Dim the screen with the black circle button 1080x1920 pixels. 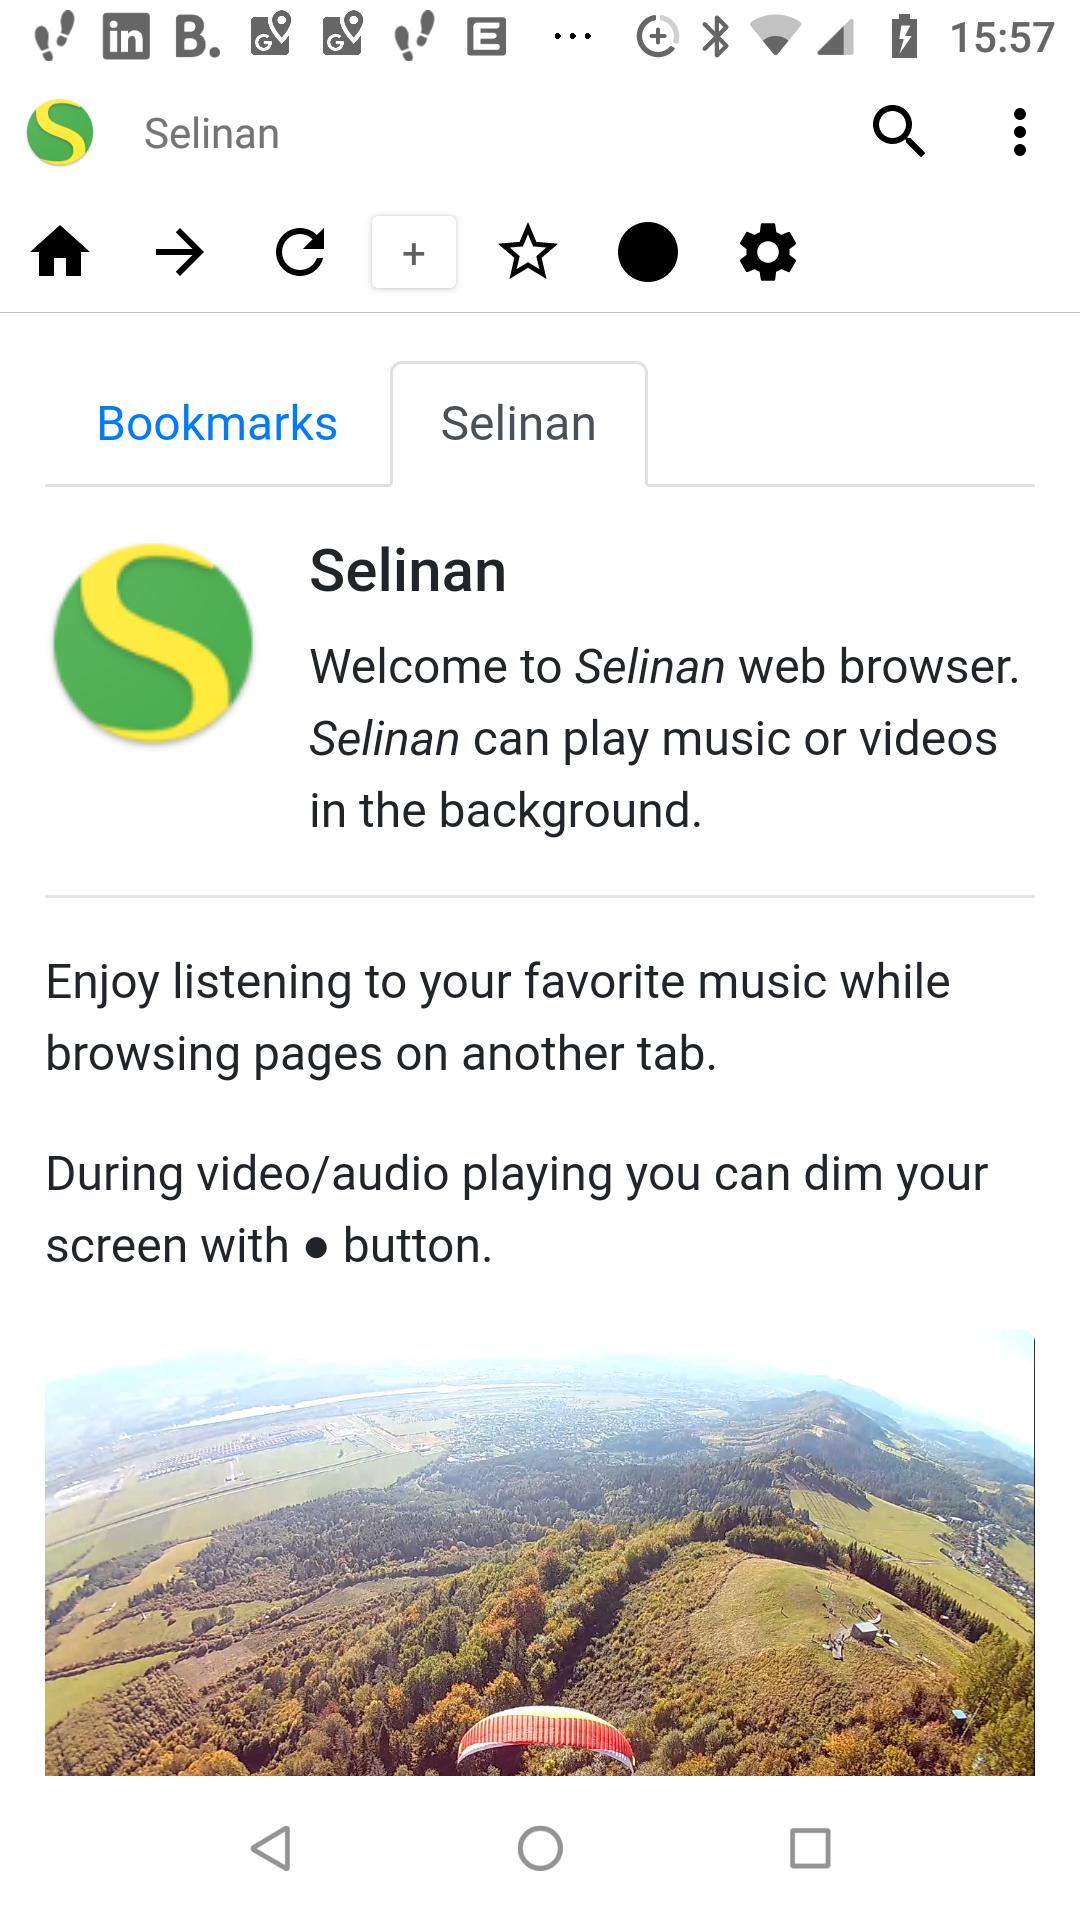click(648, 252)
